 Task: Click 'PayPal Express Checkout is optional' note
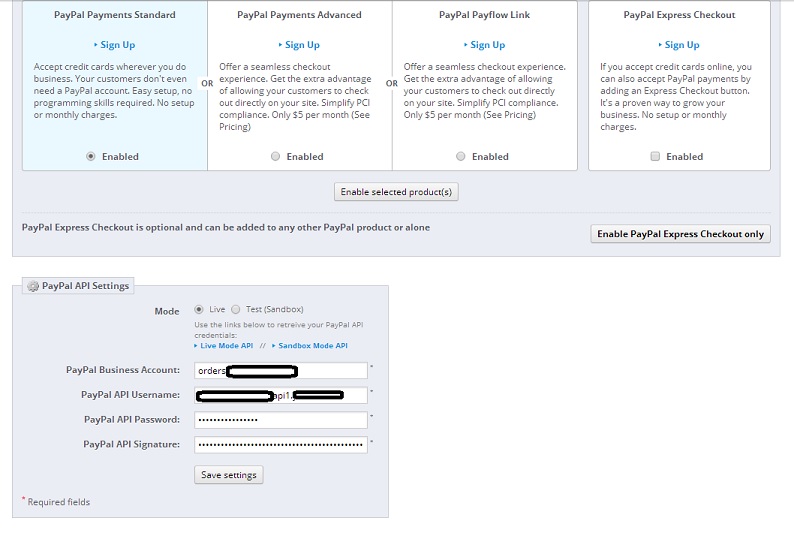[226, 227]
